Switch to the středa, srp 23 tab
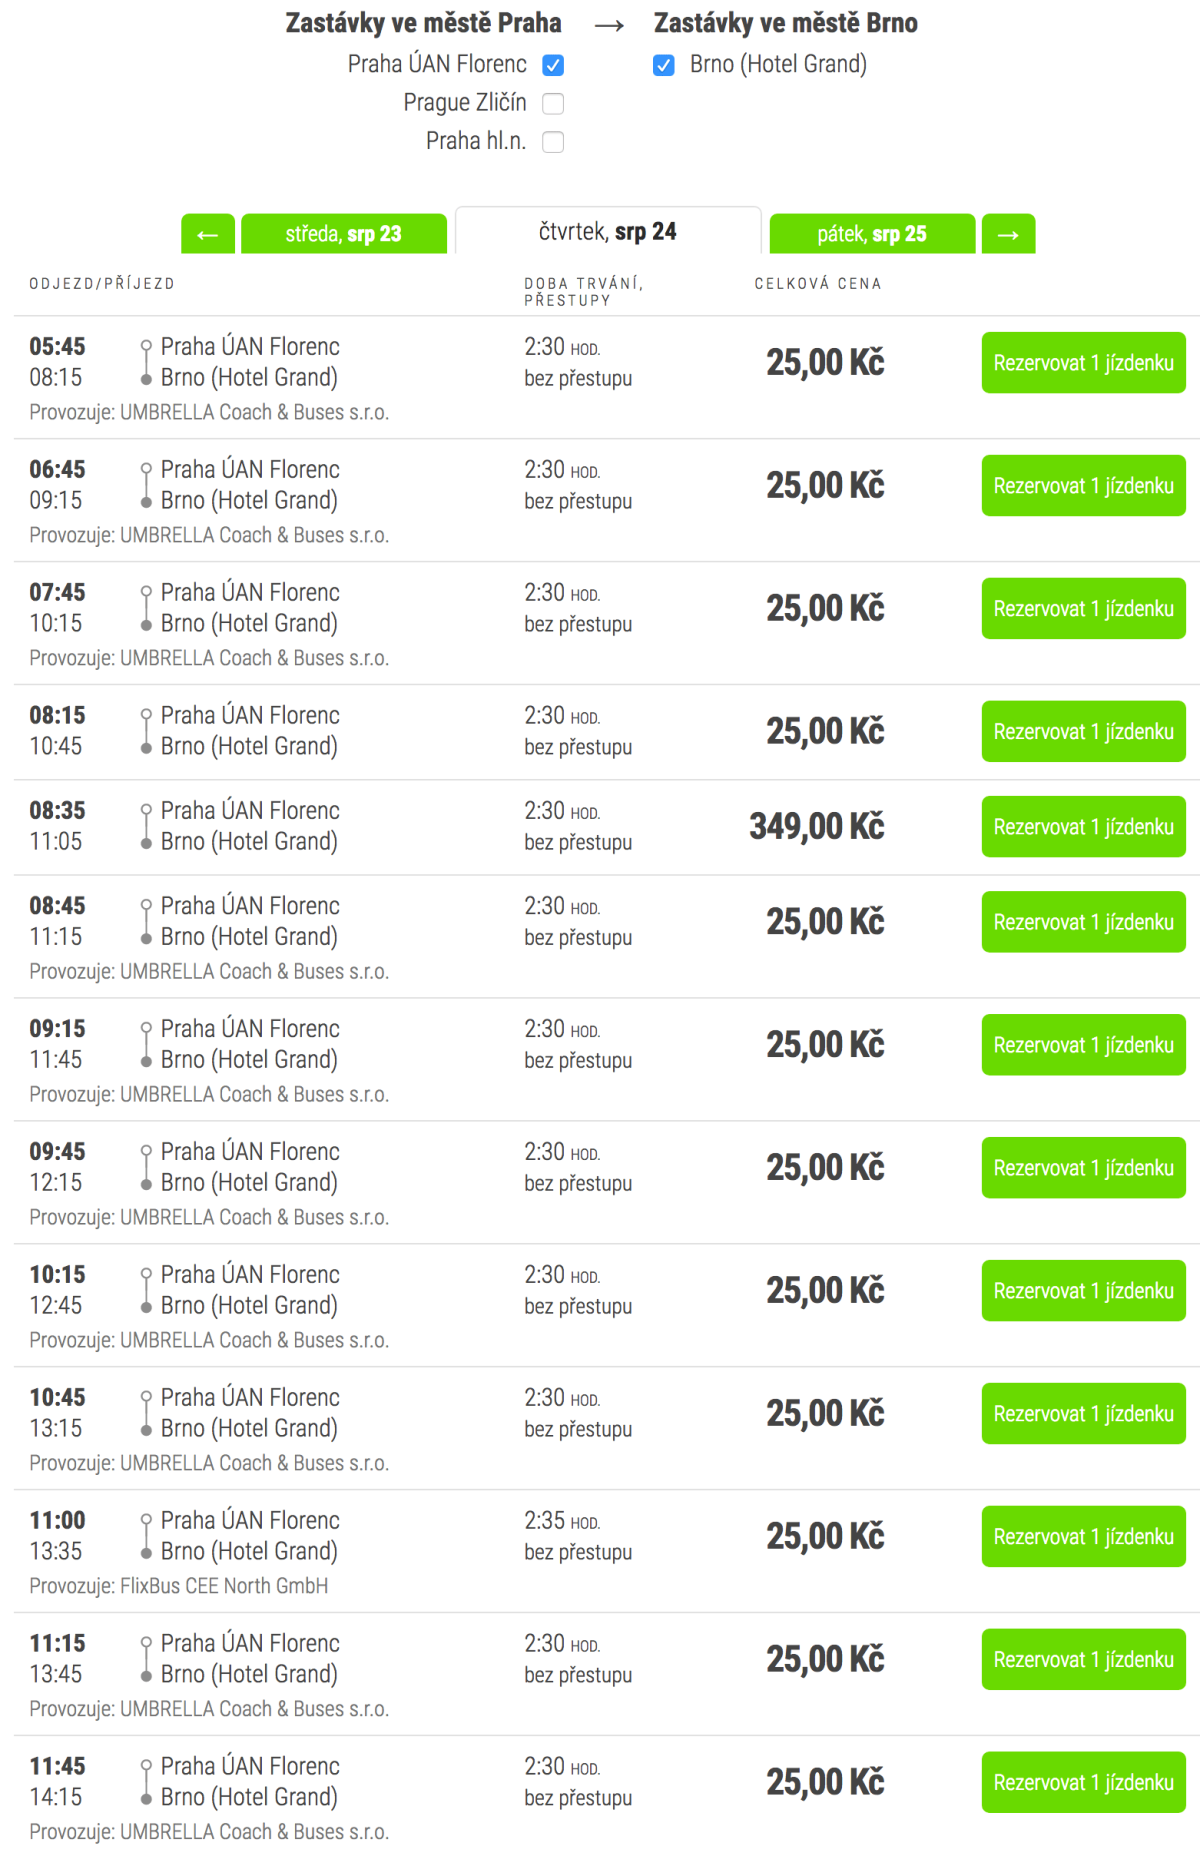Viewport: 1200px width, 1856px height. 344,234
